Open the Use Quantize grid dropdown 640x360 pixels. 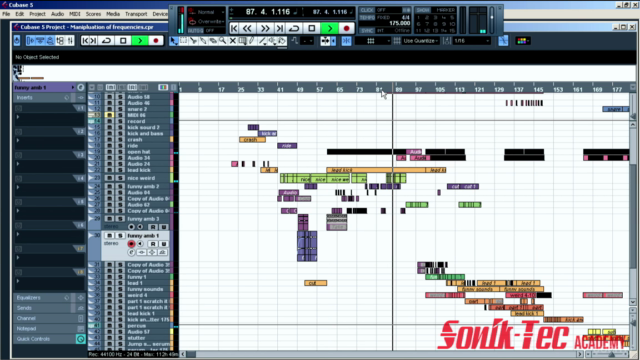click(420, 41)
